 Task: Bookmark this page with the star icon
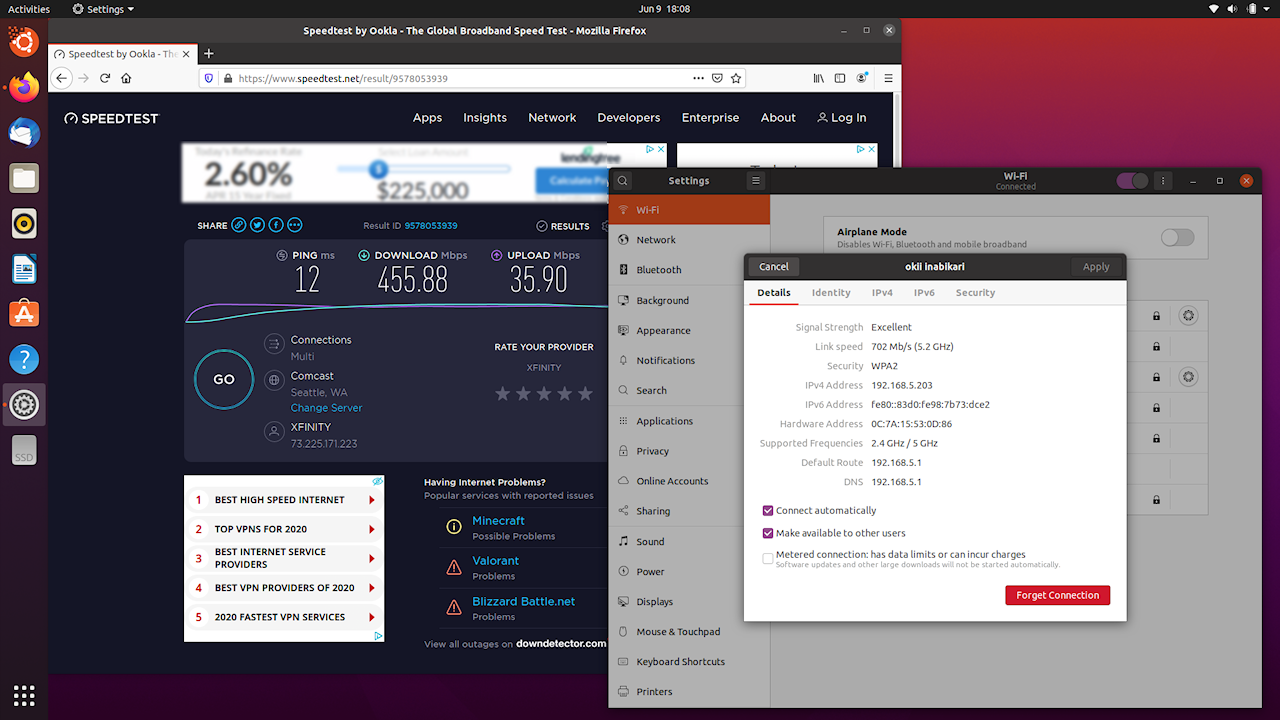coord(736,78)
